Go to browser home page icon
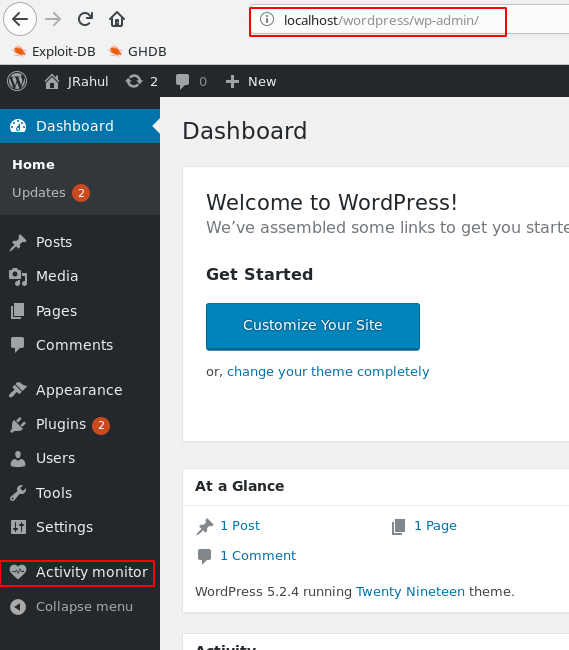The width and height of the screenshot is (569, 650). pyautogui.click(x=117, y=19)
